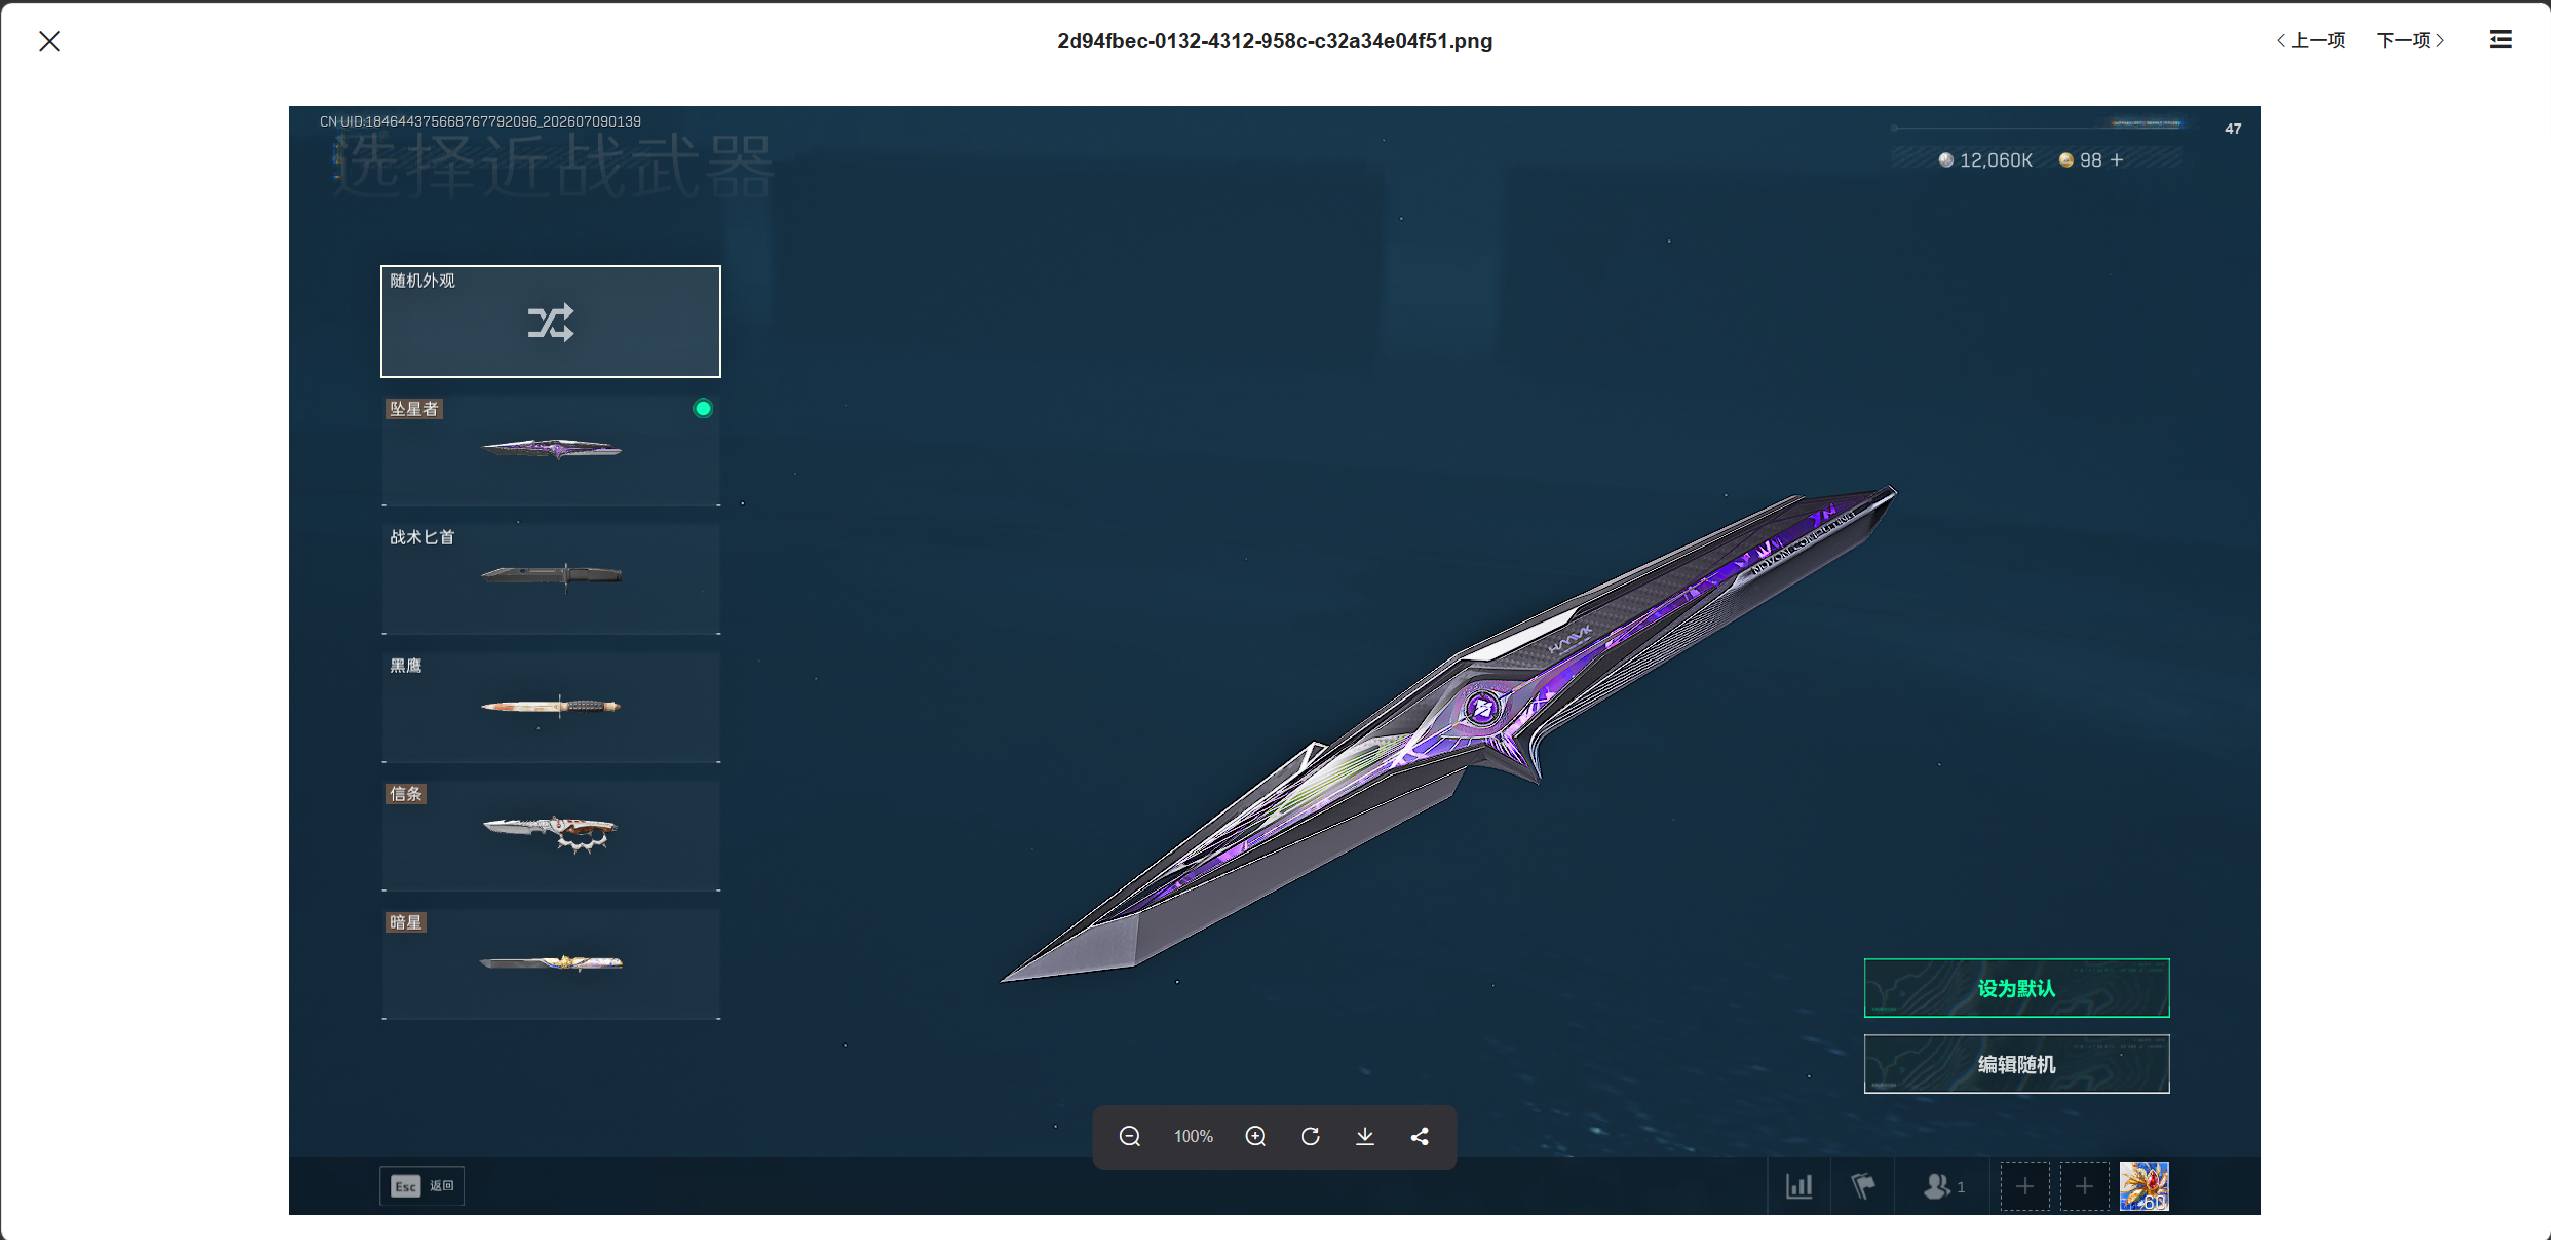Click the gold coin icon beside 98
Viewport: 2551px width, 1240px height.
click(2066, 160)
